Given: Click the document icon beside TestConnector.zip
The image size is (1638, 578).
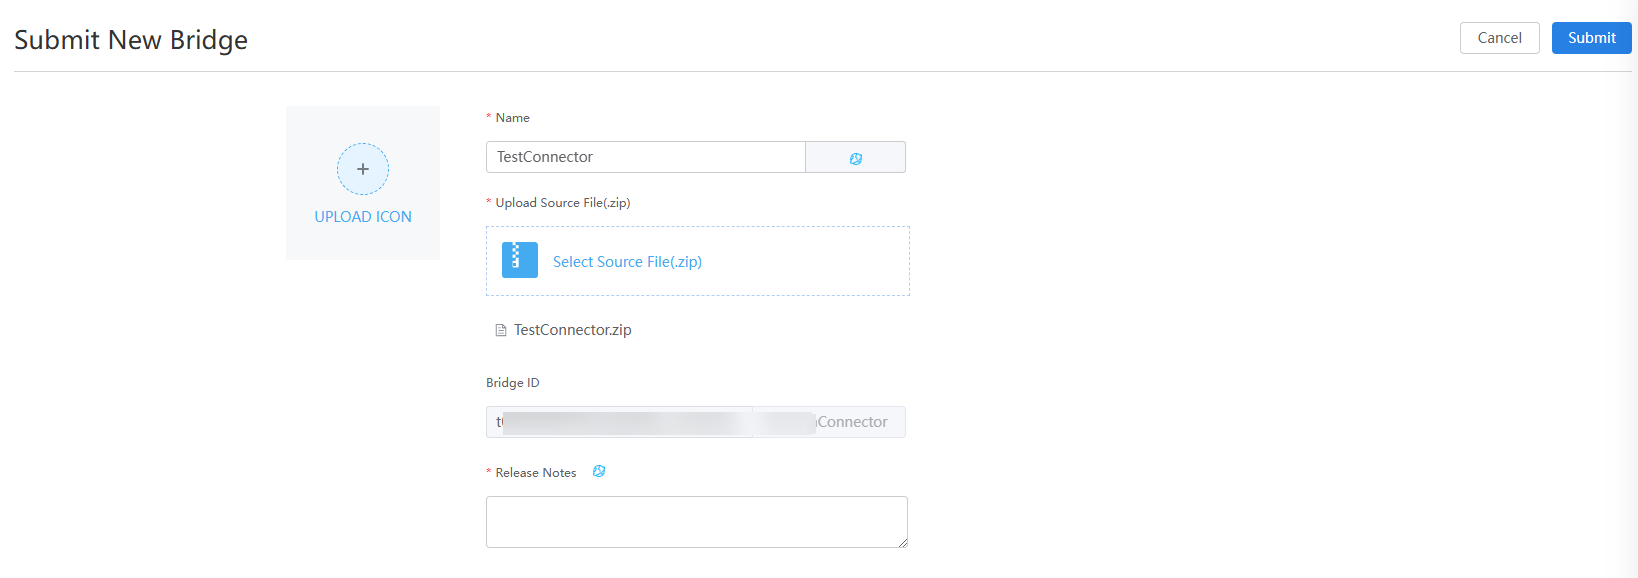Looking at the screenshot, I should coord(501,330).
